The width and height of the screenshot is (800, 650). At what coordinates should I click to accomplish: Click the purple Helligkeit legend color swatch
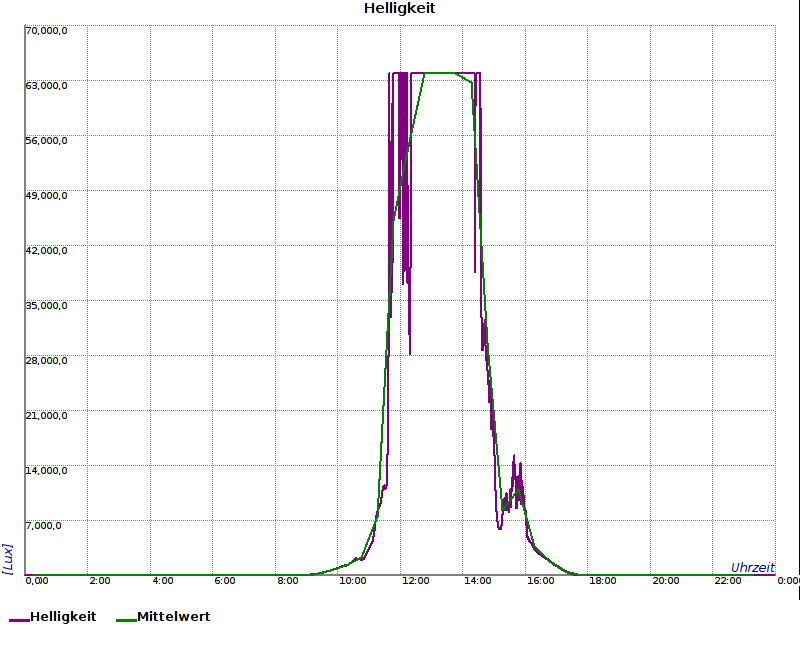19,619
